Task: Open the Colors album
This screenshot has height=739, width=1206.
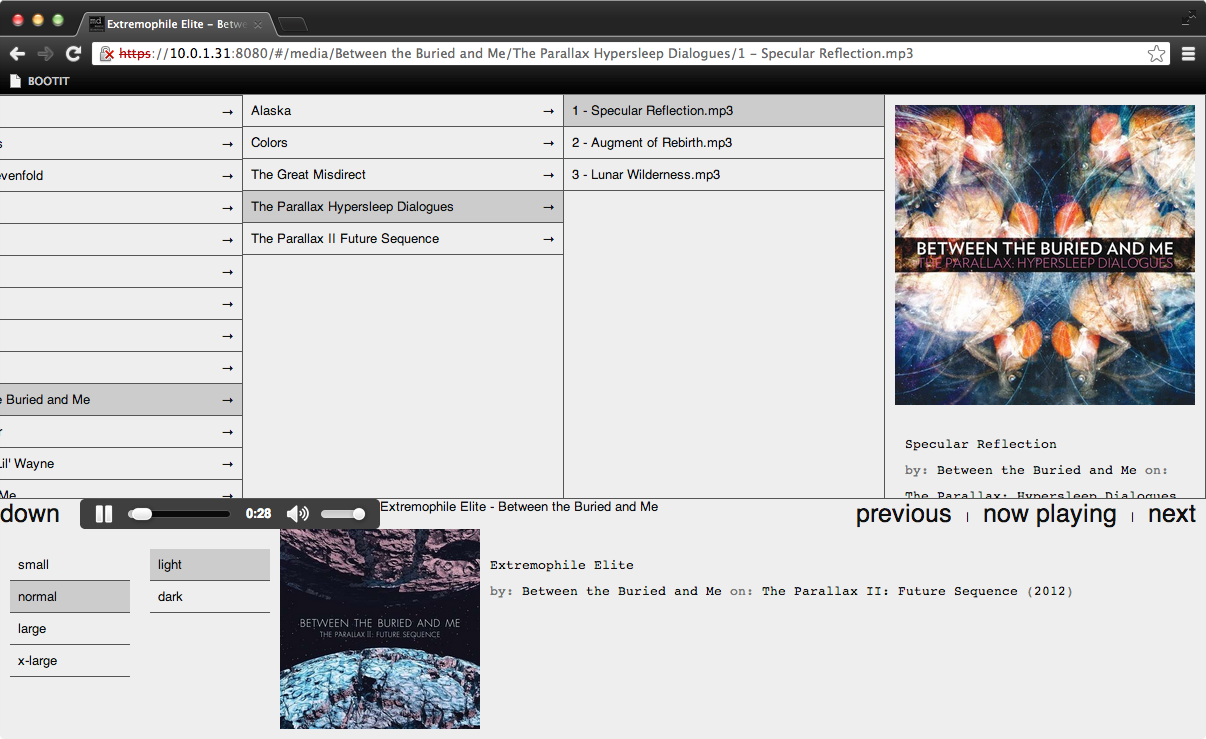Action: pyautogui.click(x=403, y=143)
